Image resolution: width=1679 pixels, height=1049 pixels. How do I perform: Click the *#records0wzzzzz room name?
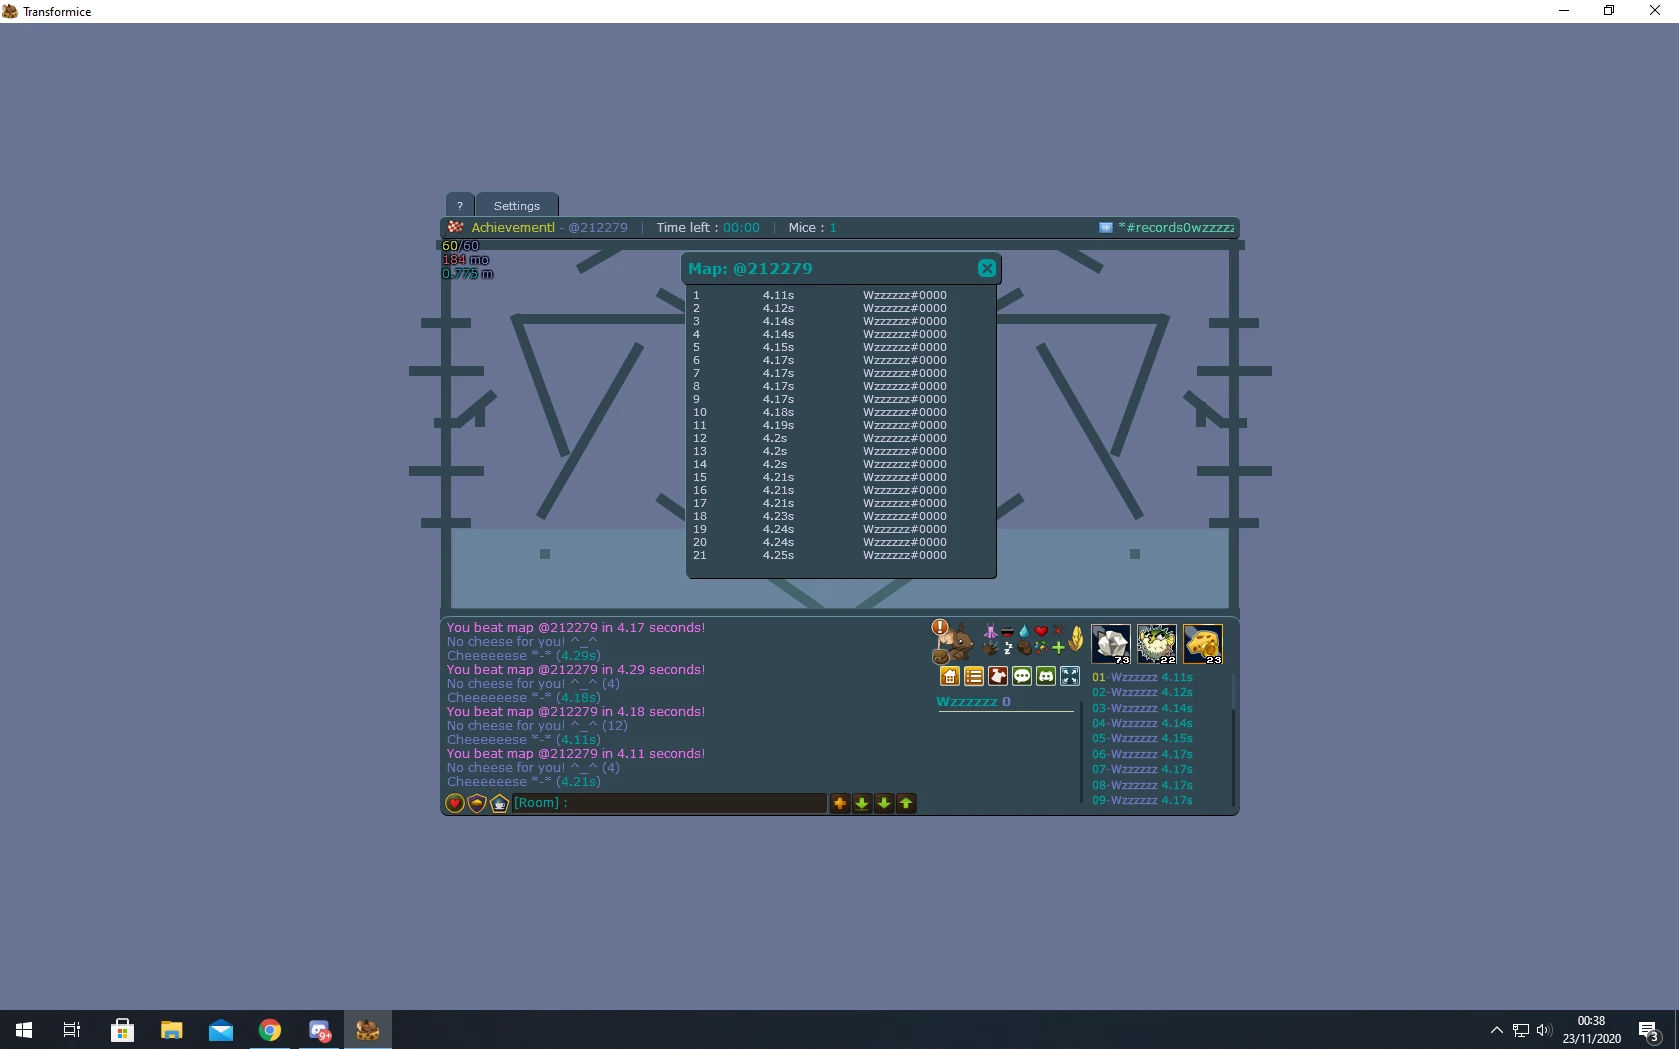tap(1176, 227)
